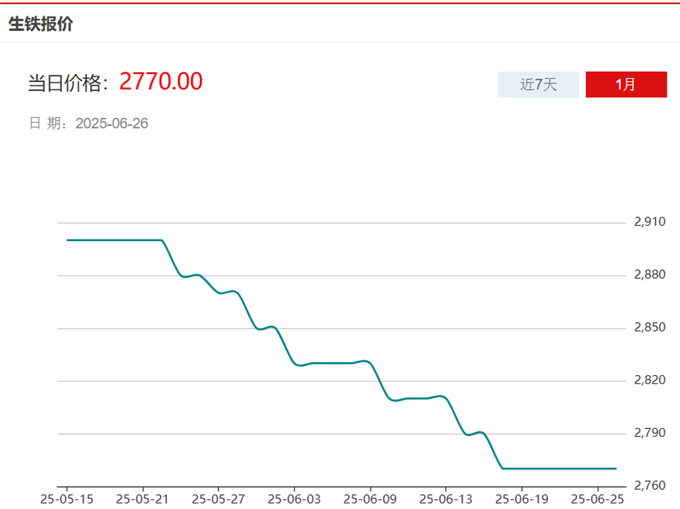Image resolution: width=680 pixels, height=509 pixels.
Task: Click the 2,790 y-axis value
Action: [x=650, y=433]
